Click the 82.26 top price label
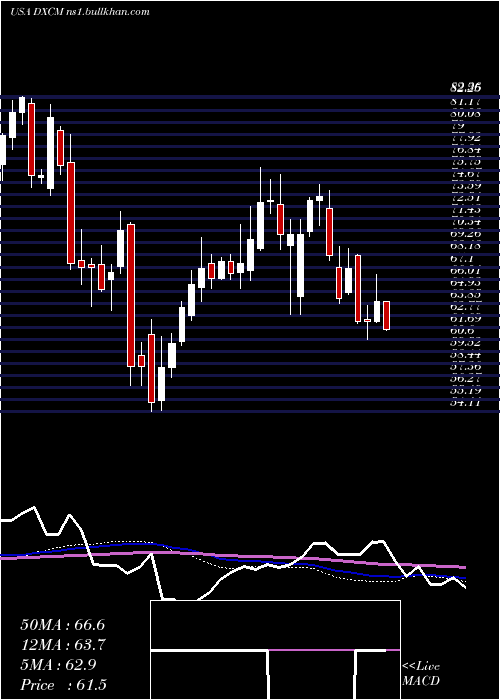500x700 pixels. pos(465,89)
